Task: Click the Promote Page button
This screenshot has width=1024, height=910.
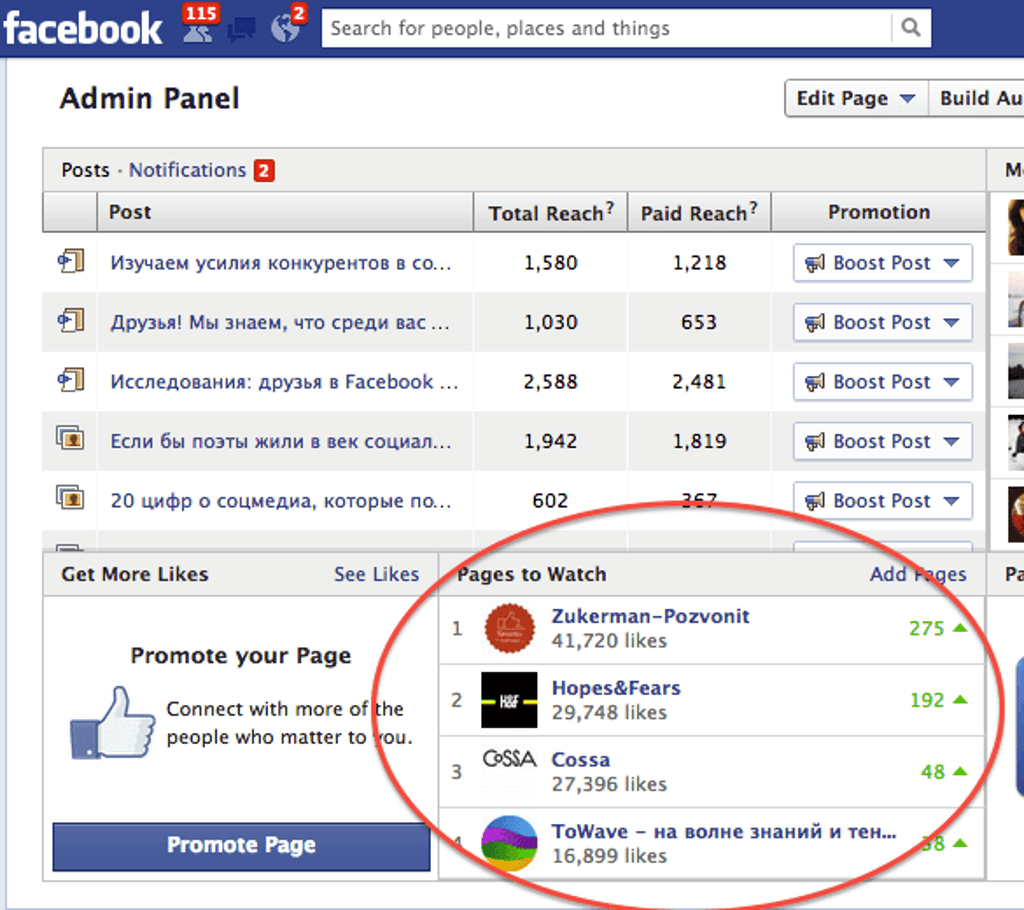Action: pyautogui.click(x=242, y=846)
